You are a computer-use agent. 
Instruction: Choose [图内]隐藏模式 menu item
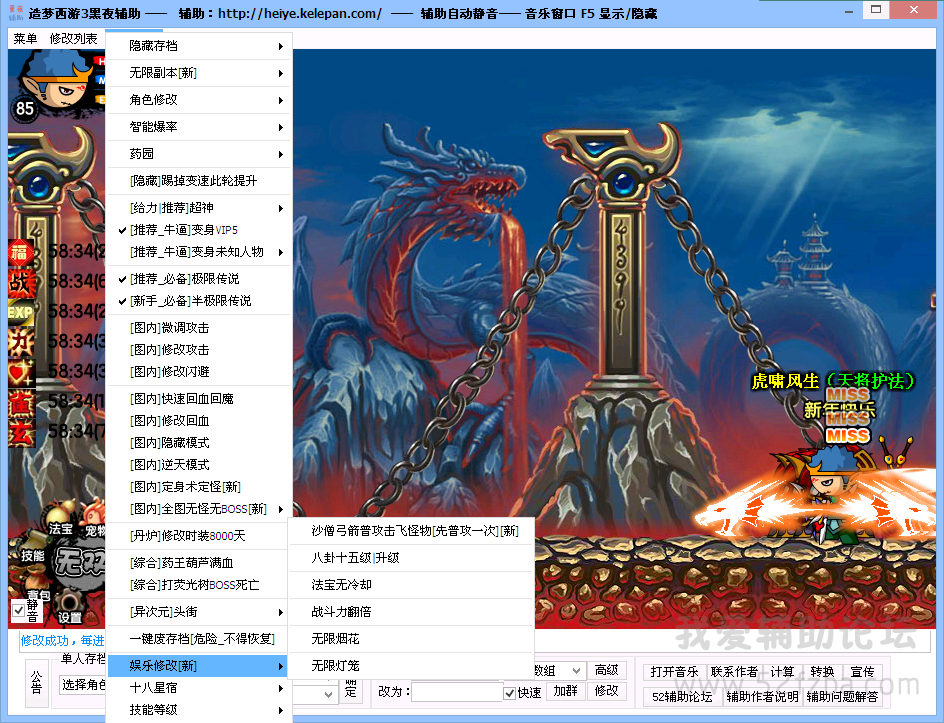[199, 442]
